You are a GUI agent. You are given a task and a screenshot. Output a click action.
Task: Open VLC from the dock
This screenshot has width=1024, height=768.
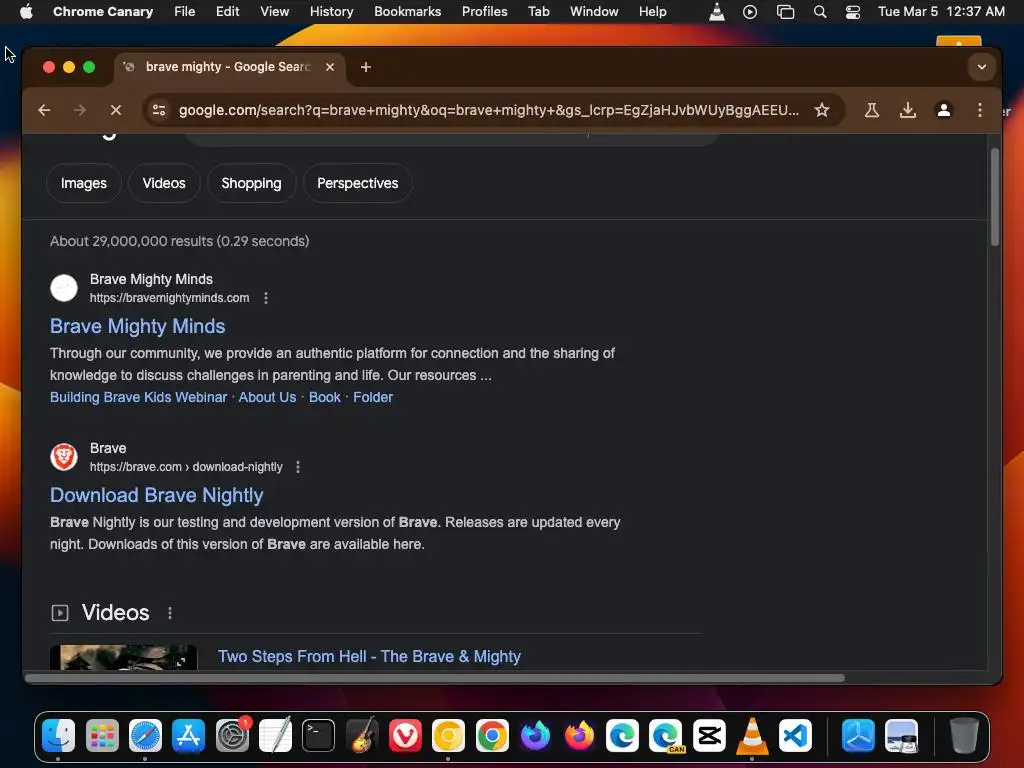pyautogui.click(x=752, y=736)
